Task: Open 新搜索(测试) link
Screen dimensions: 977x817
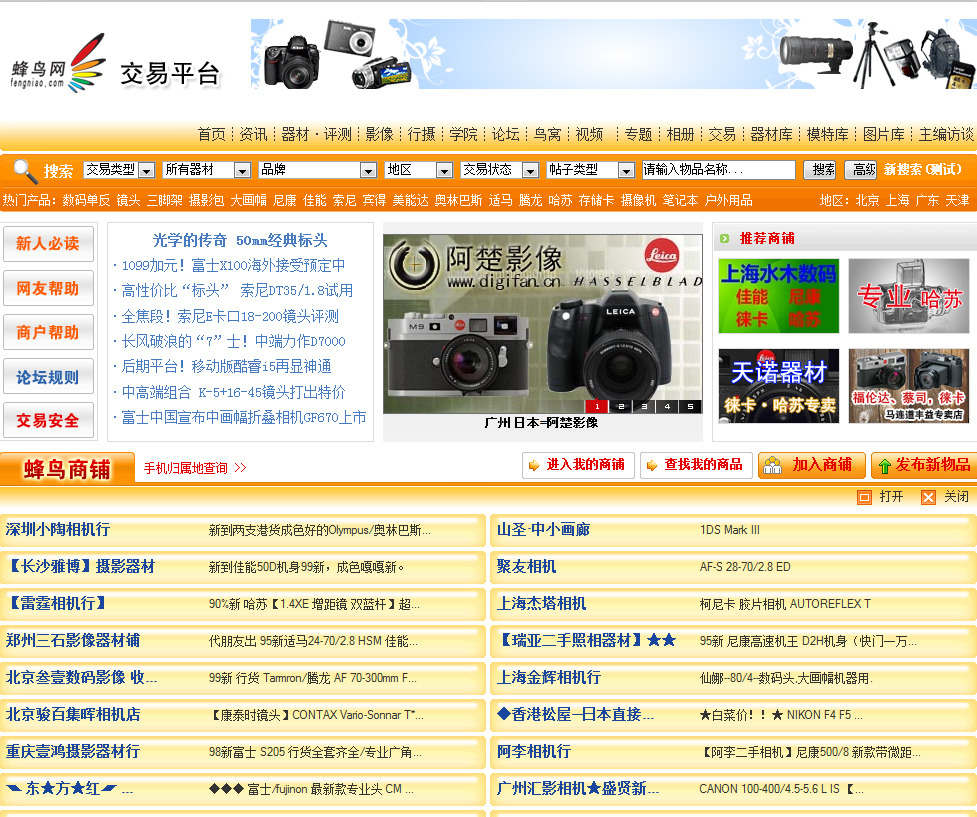Action: coord(923,169)
